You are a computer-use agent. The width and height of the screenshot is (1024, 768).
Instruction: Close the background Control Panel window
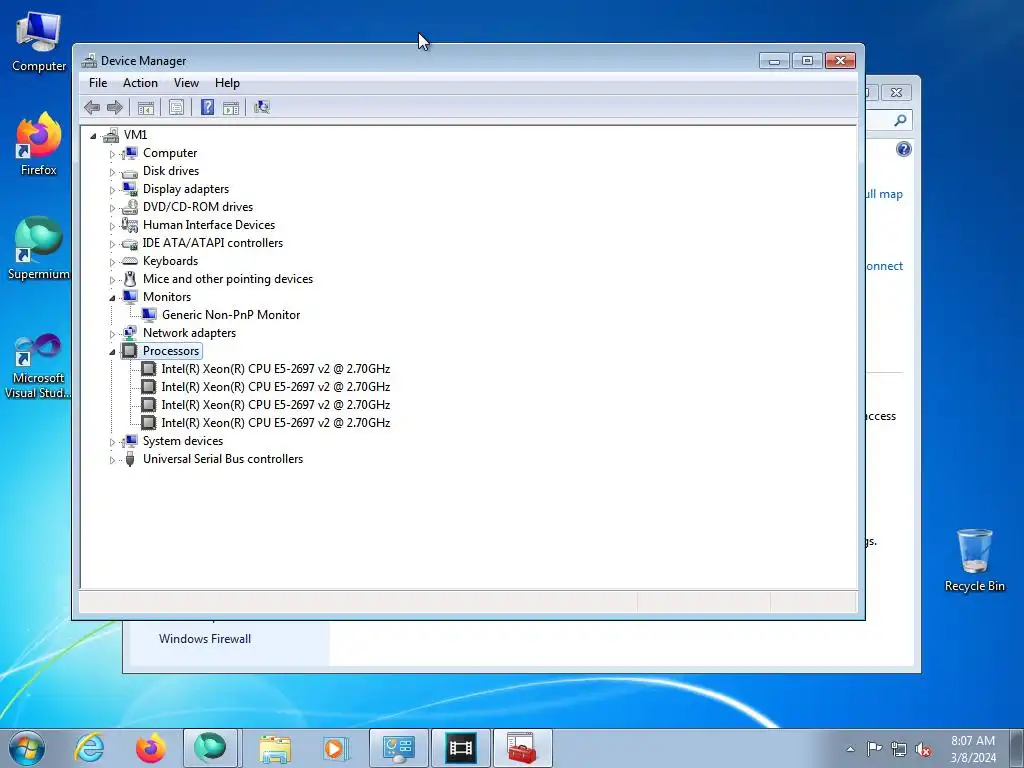point(897,93)
